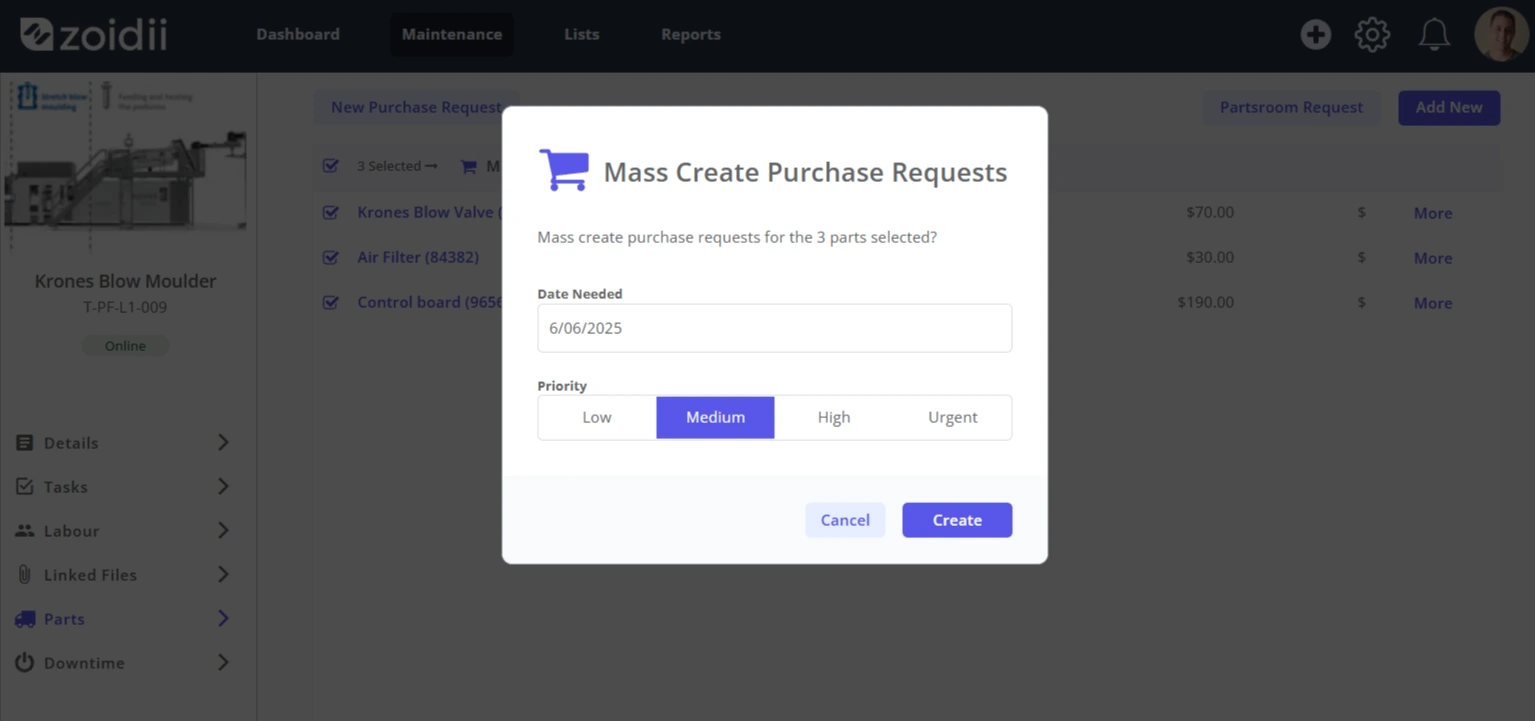Click the Tasks checkmark icon

pos(25,487)
